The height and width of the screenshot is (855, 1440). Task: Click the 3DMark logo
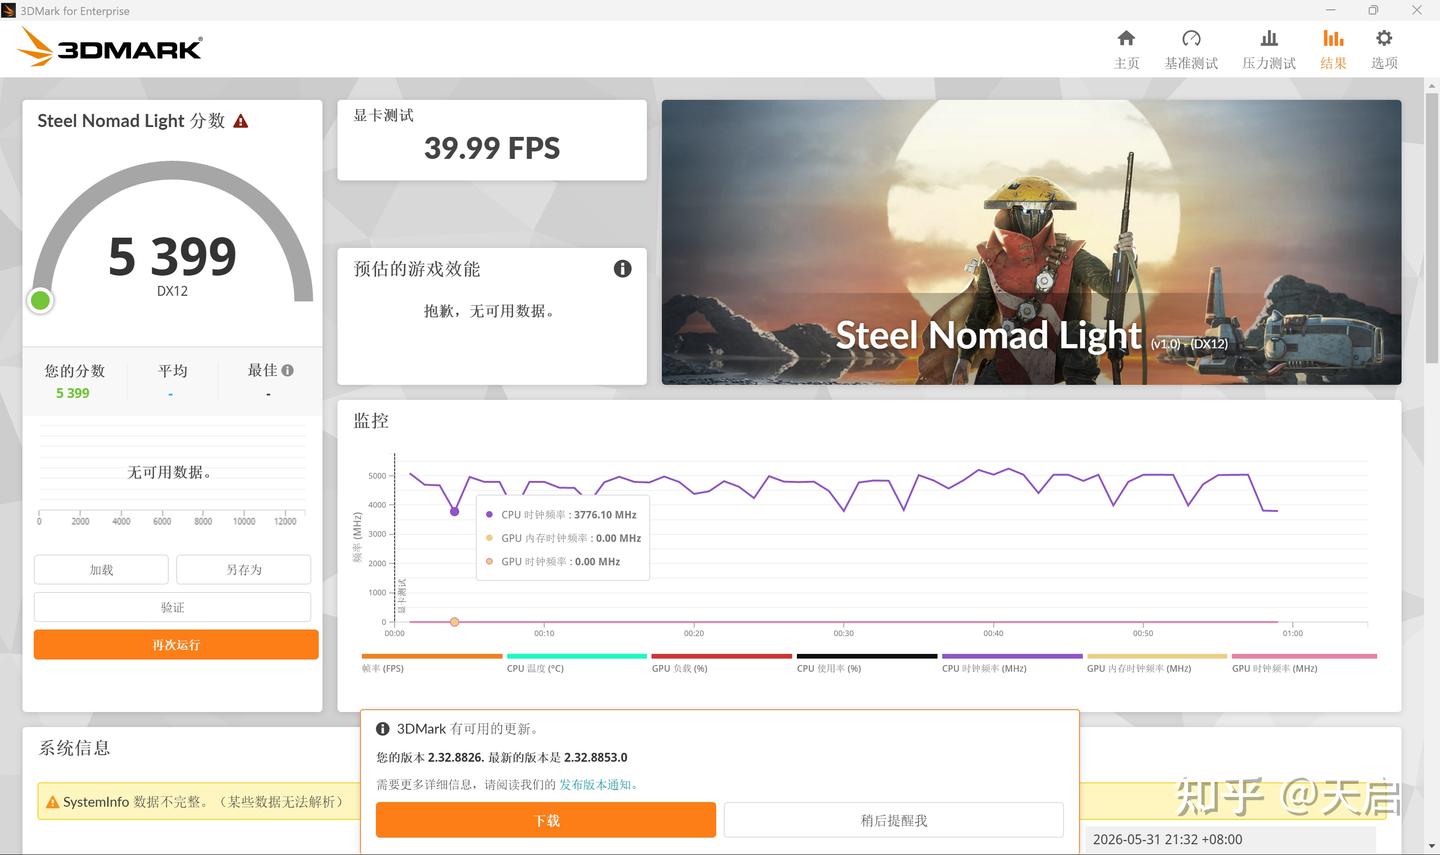tap(110, 47)
